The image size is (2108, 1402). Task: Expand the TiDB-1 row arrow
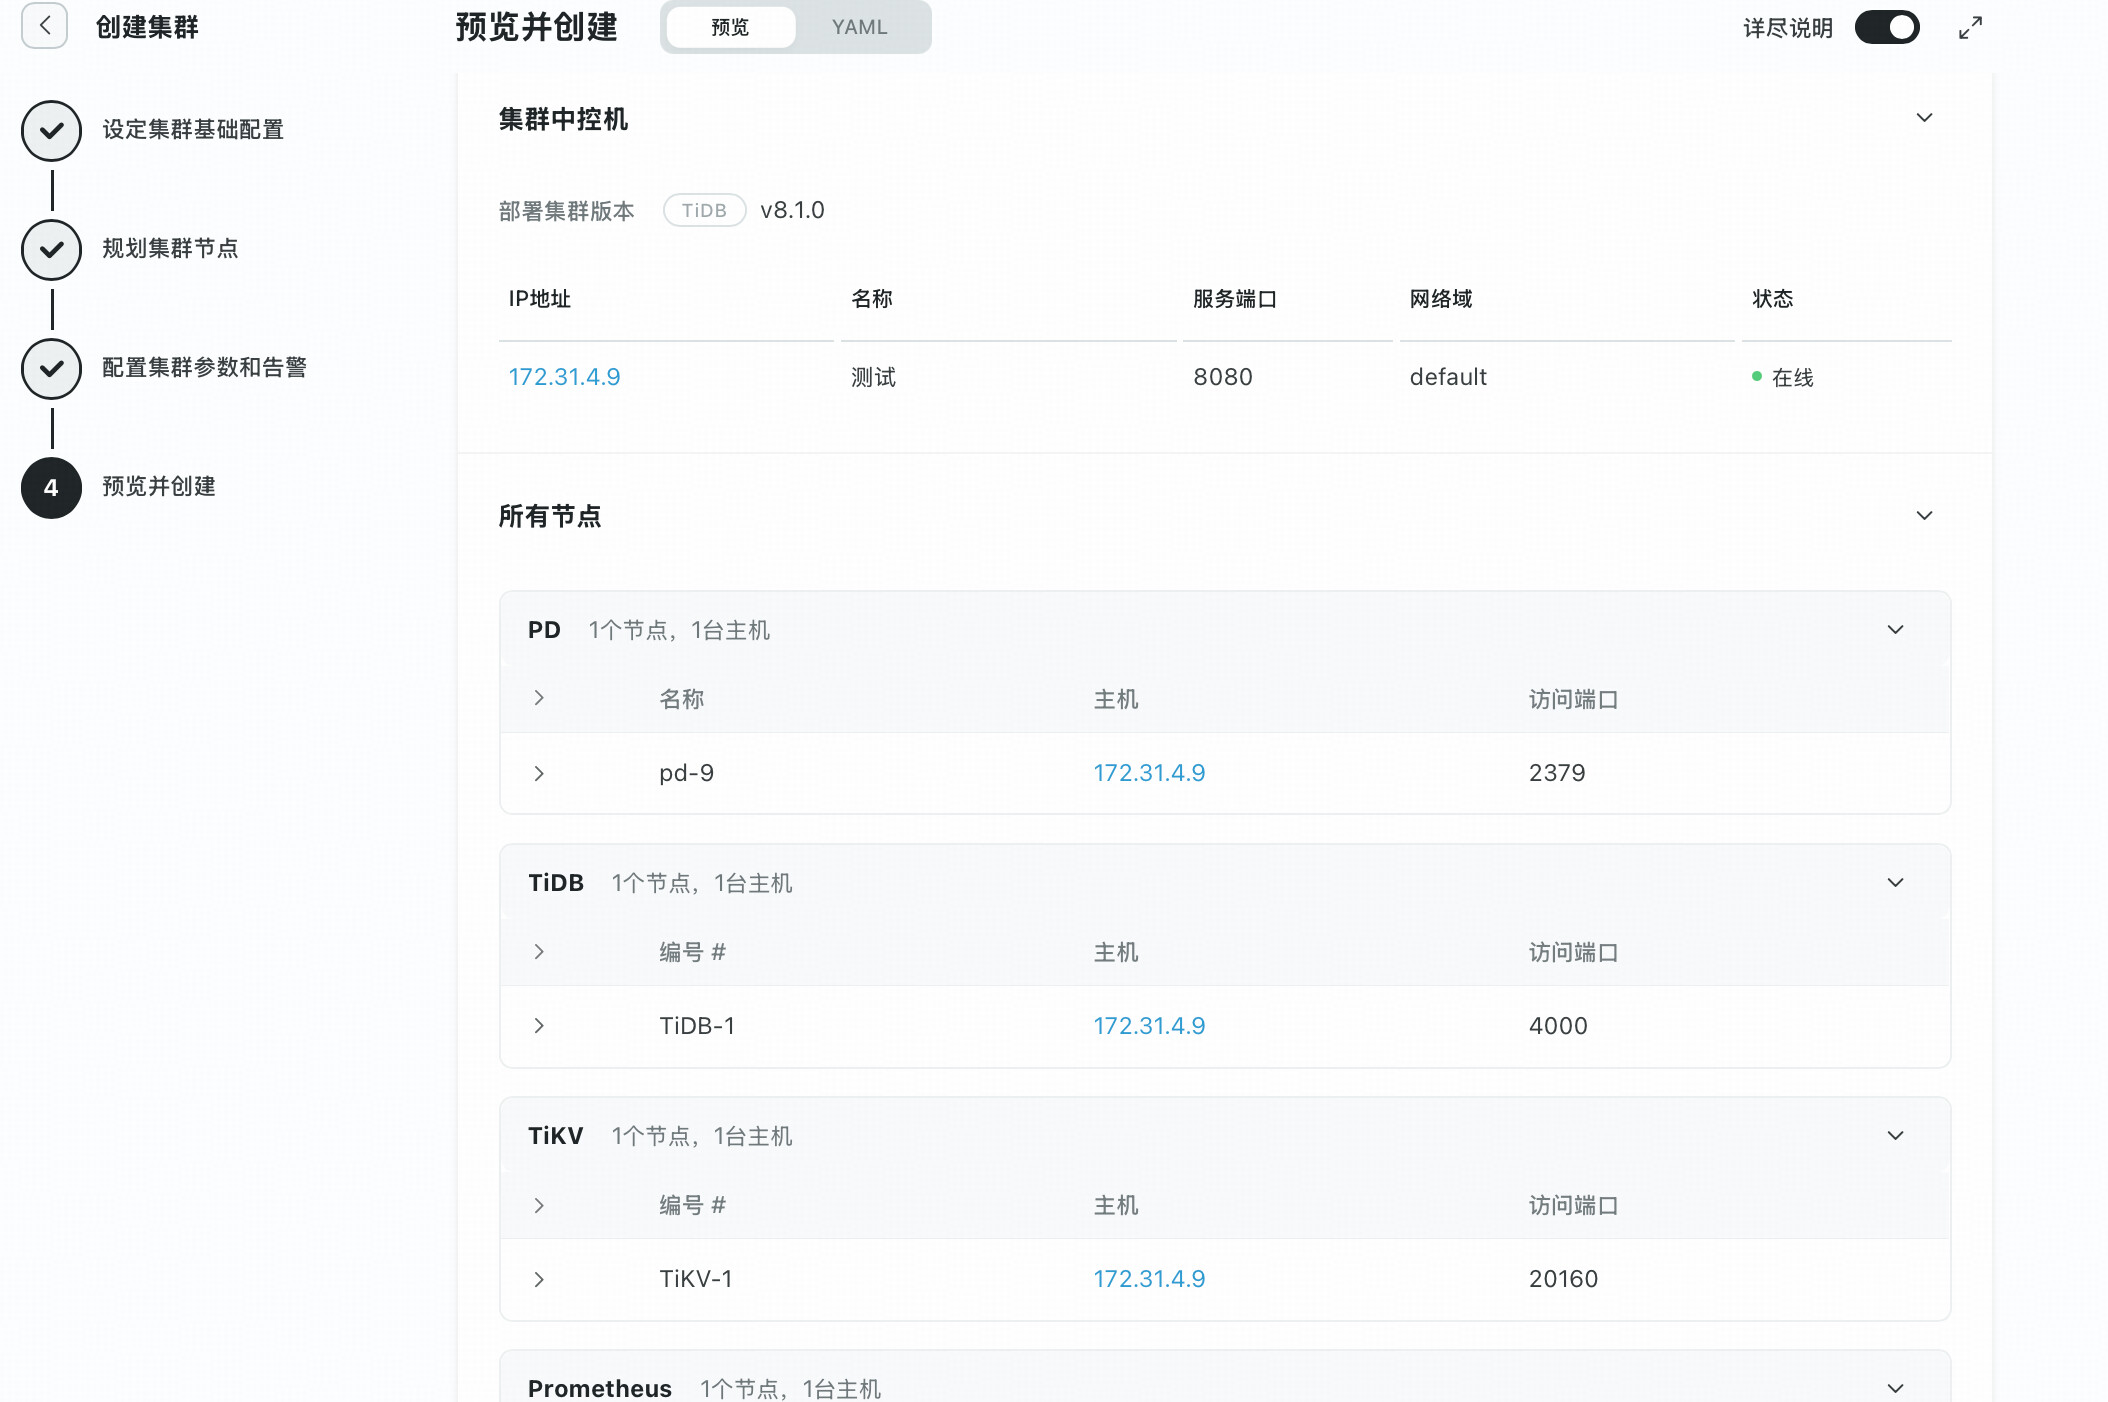click(x=539, y=1026)
